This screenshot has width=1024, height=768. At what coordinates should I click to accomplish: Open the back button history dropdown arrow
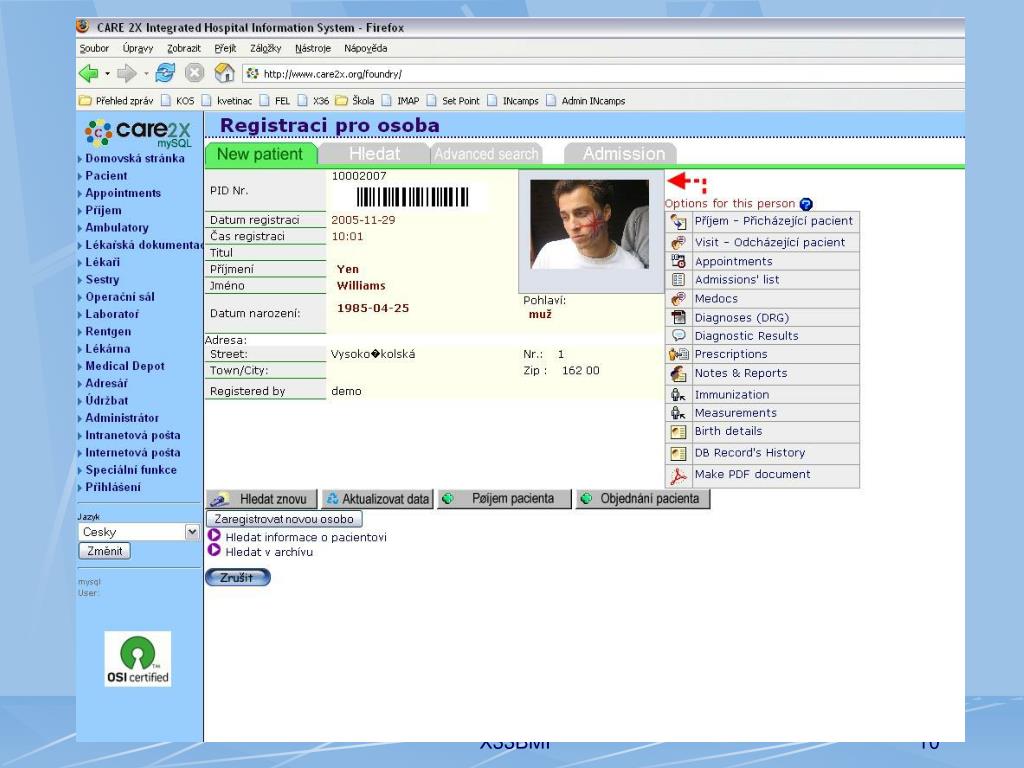(x=107, y=73)
